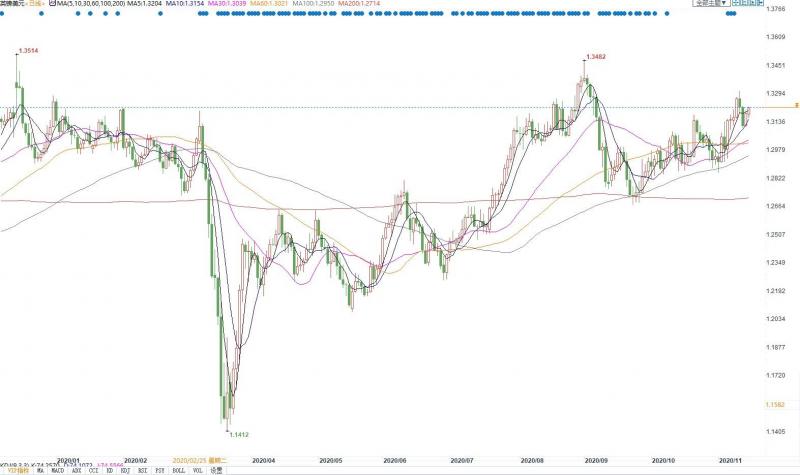This screenshot has height=475, width=800.
Task: Click the MA(5,10,30,60,100,200) indicator label
Action: pos(91,3)
